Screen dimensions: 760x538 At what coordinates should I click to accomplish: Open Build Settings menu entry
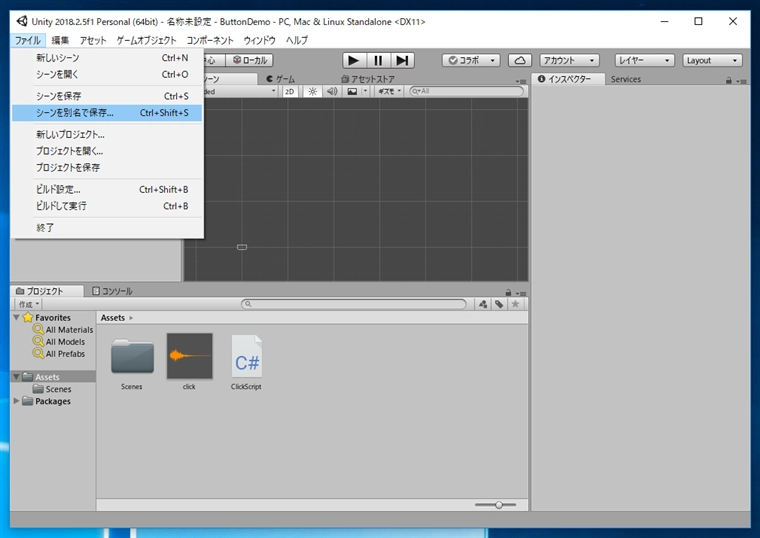point(107,190)
